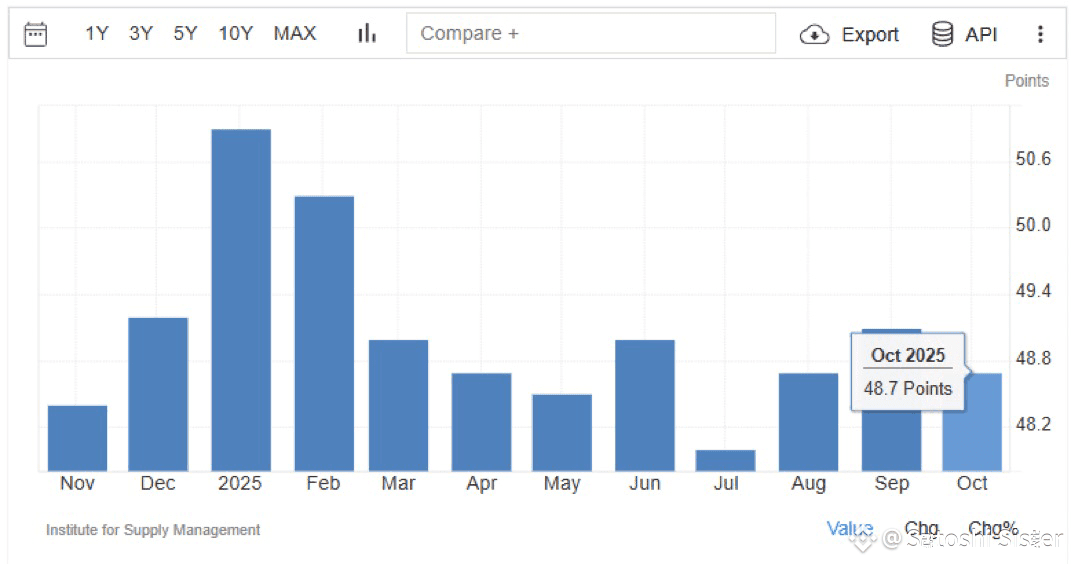Select the Jul bar in chart
The height and width of the screenshot is (564, 1071).
click(725, 460)
